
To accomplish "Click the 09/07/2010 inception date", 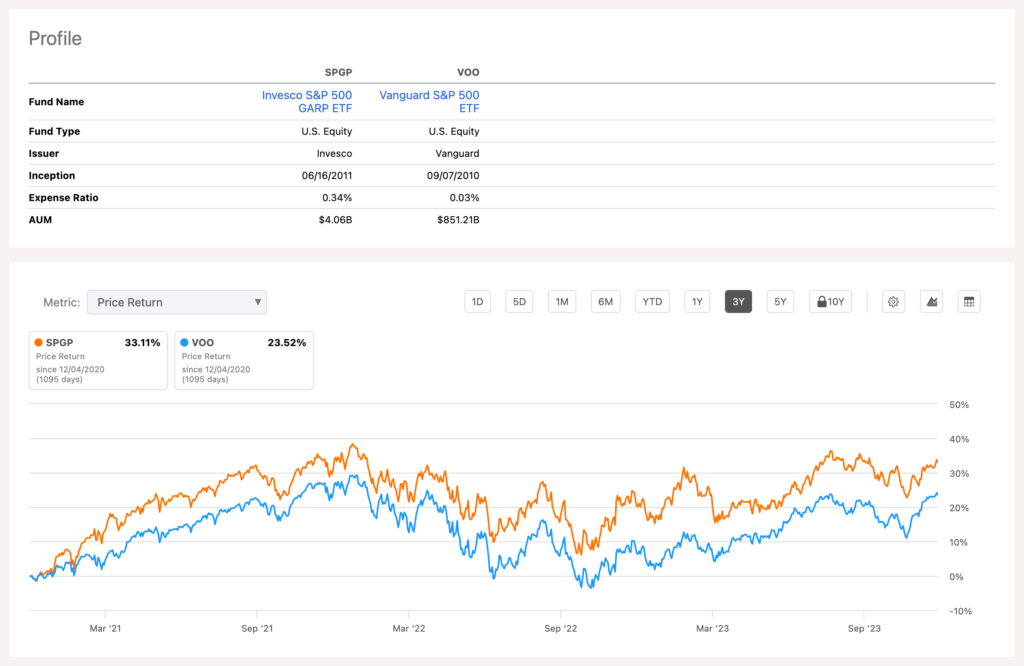I will pos(453,176).
